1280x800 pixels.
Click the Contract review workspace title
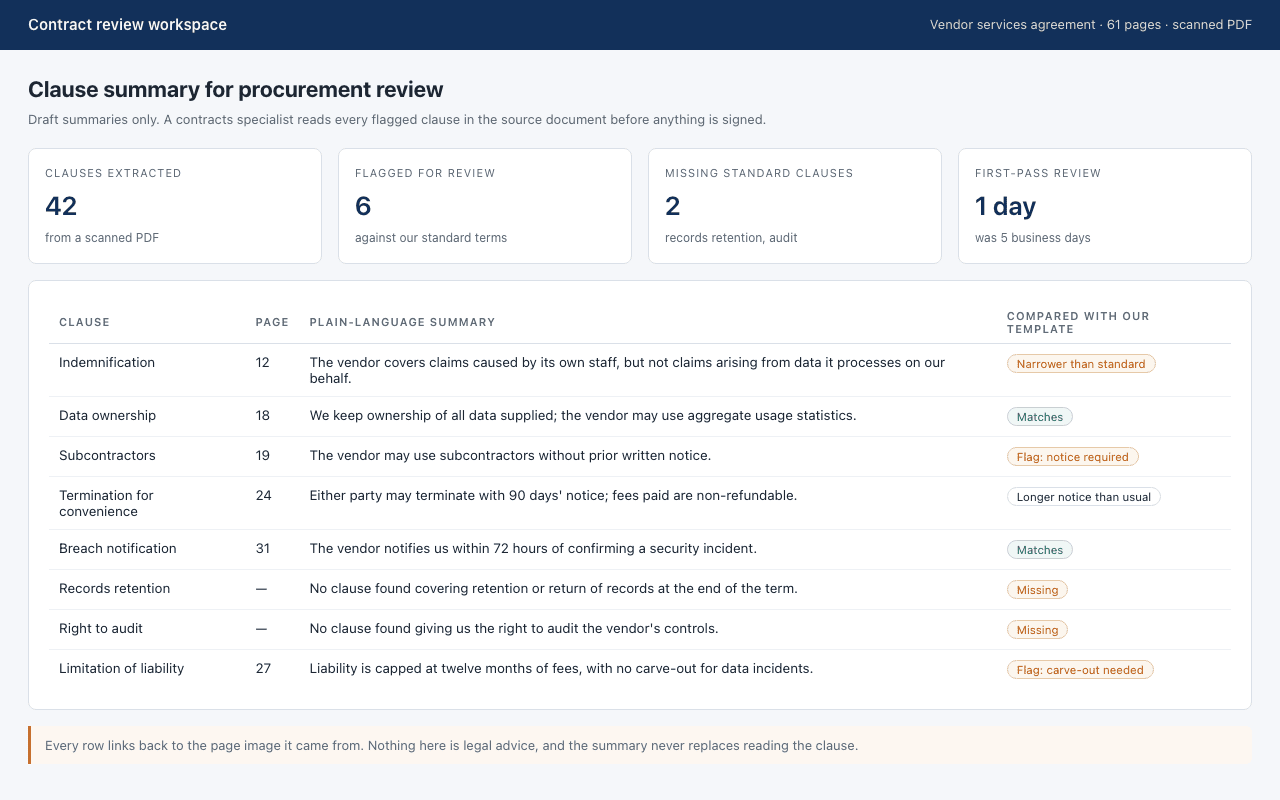[127, 25]
